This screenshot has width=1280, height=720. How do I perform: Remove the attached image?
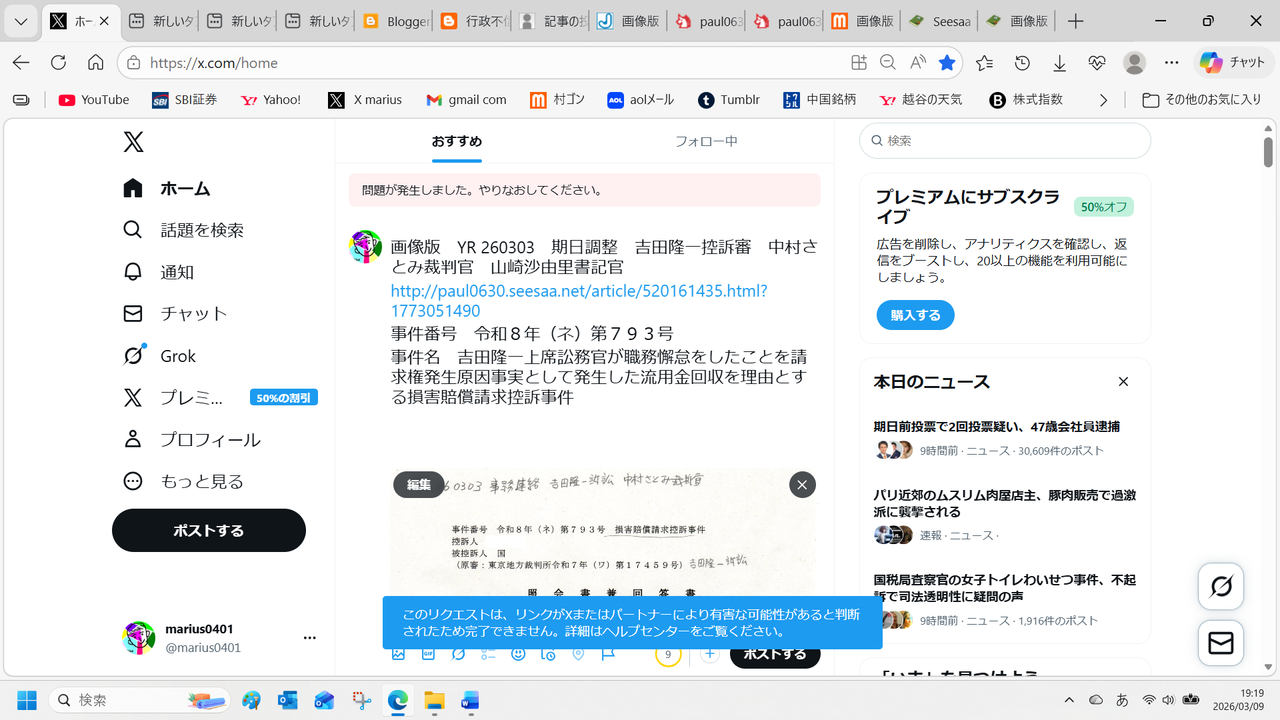pyautogui.click(x=802, y=485)
